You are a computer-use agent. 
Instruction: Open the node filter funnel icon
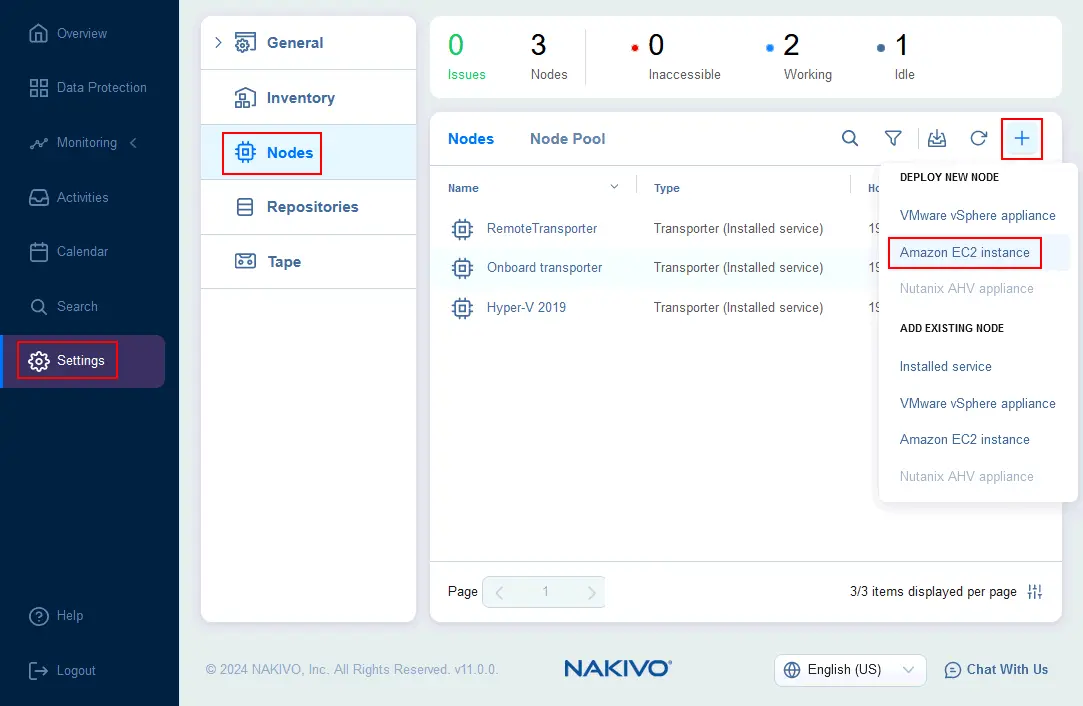(x=893, y=138)
